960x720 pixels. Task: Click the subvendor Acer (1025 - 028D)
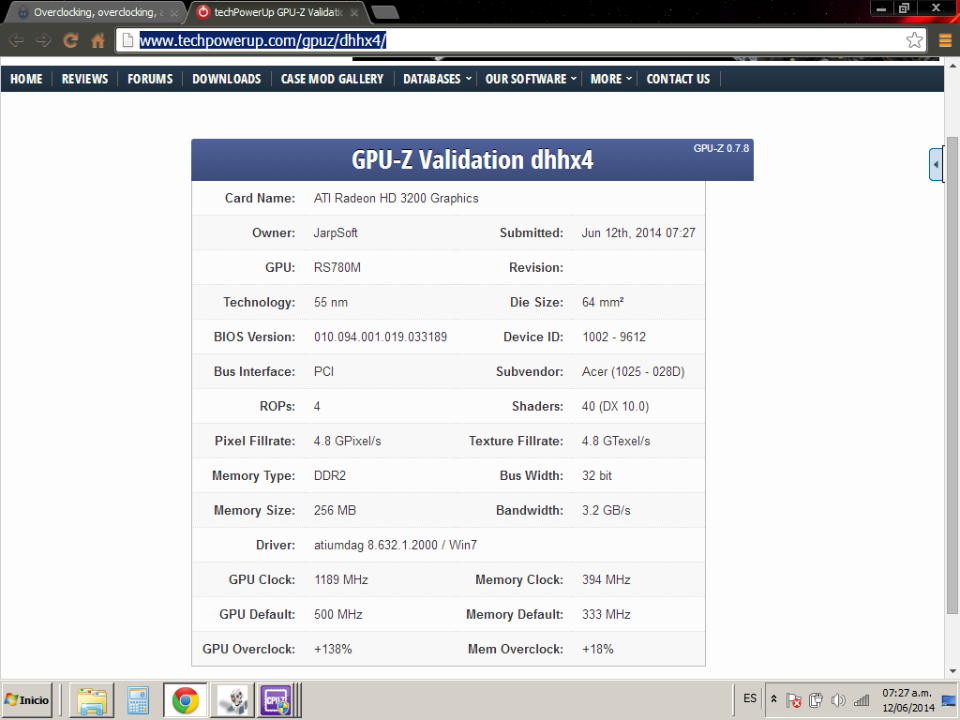click(x=633, y=372)
